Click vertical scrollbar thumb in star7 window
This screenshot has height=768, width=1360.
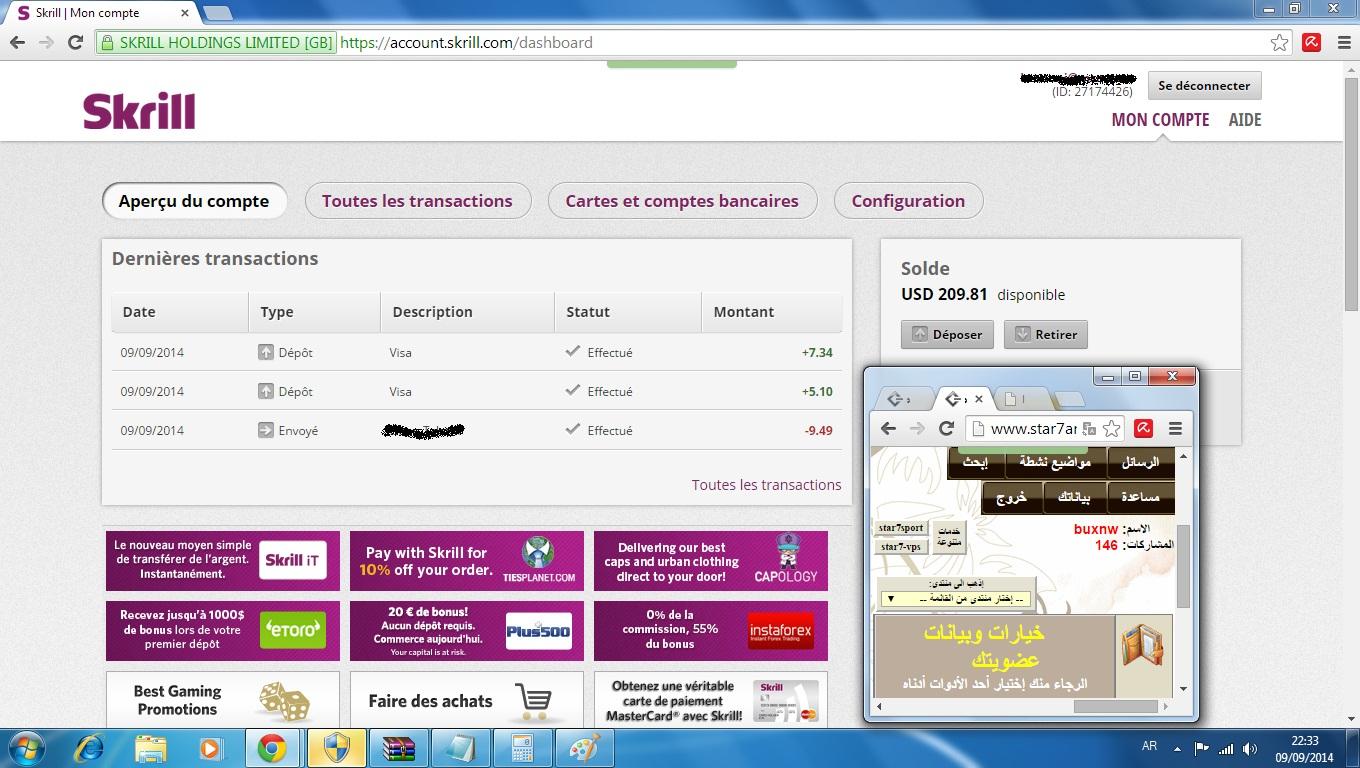coord(1183,566)
